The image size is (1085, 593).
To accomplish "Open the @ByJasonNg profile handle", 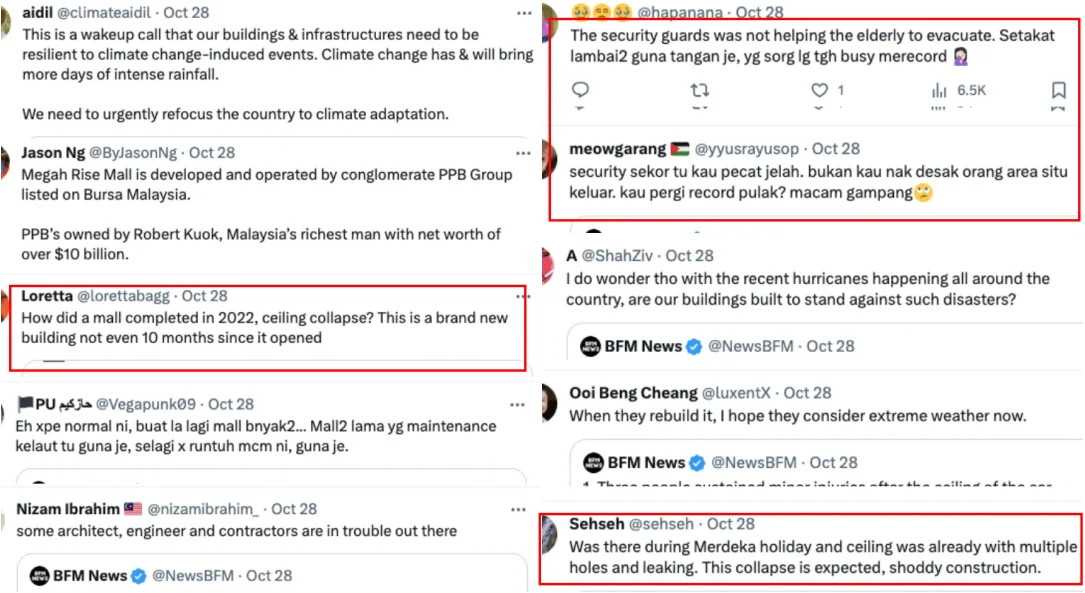I will tap(135, 153).
